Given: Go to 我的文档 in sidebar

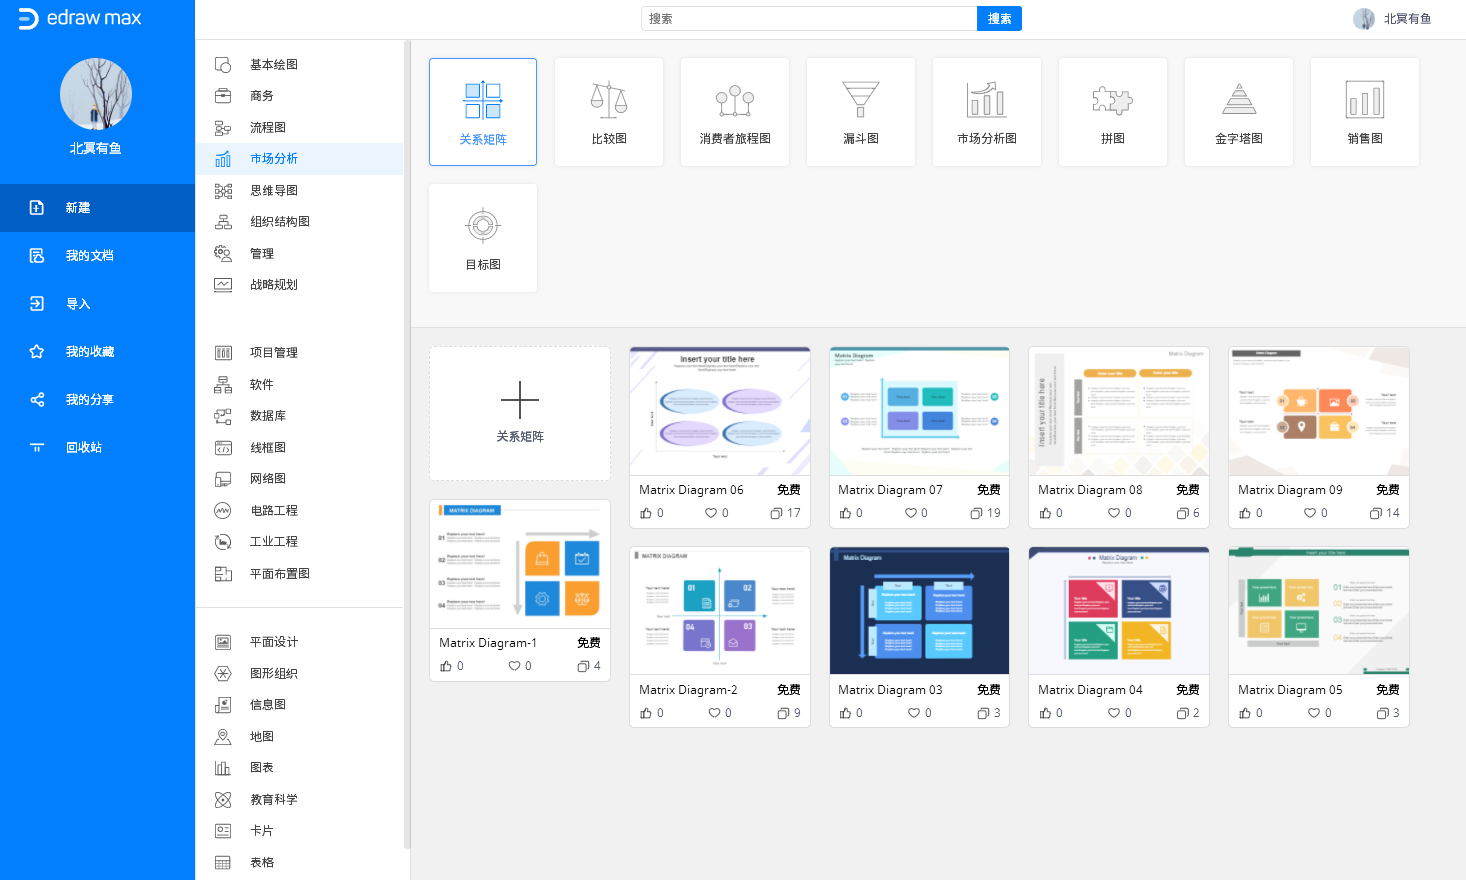Looking at the screenshot, I should 89,256.
